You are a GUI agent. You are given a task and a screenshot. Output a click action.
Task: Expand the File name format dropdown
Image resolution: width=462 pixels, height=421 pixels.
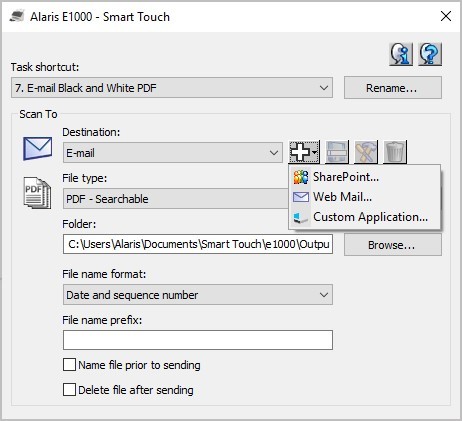198,295
